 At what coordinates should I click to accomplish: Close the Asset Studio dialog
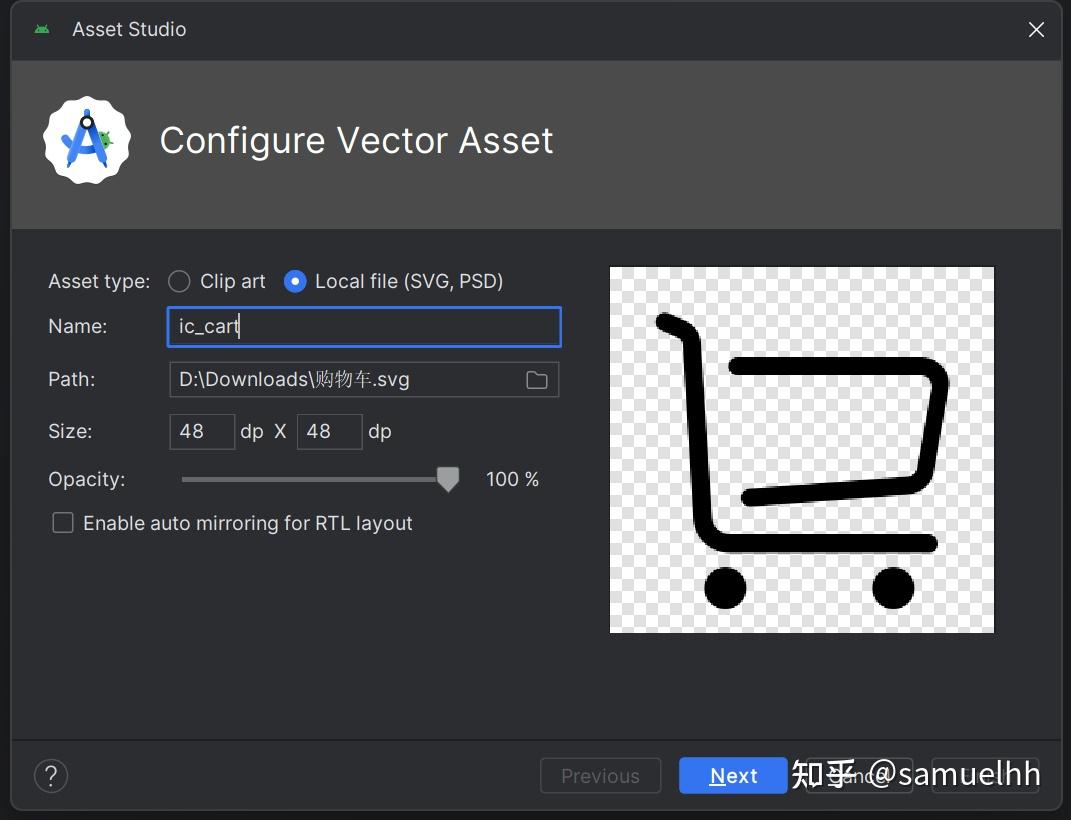click(1035, 29)
